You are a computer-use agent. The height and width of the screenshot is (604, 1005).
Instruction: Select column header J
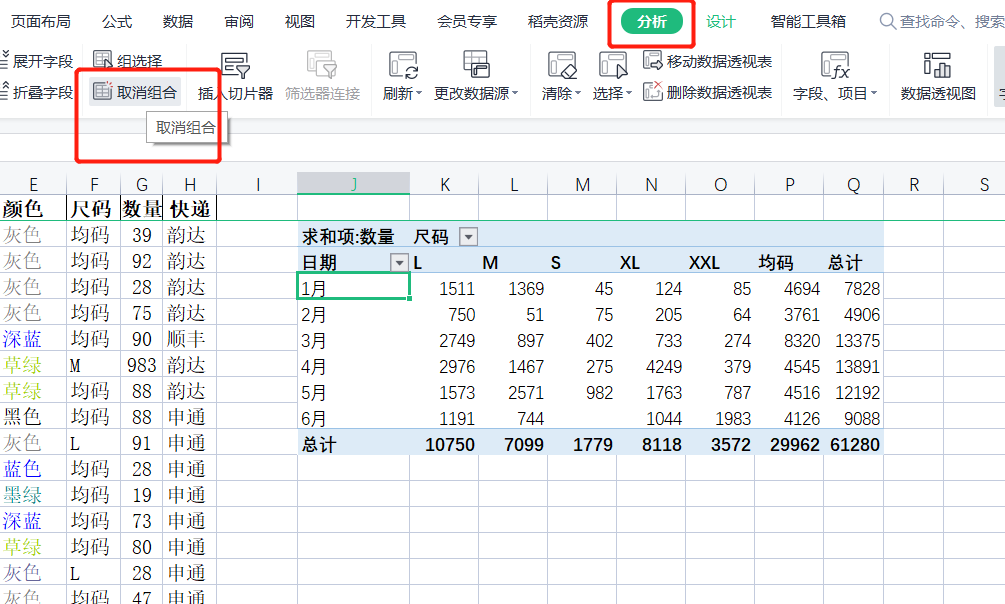[x=353, y=184]
